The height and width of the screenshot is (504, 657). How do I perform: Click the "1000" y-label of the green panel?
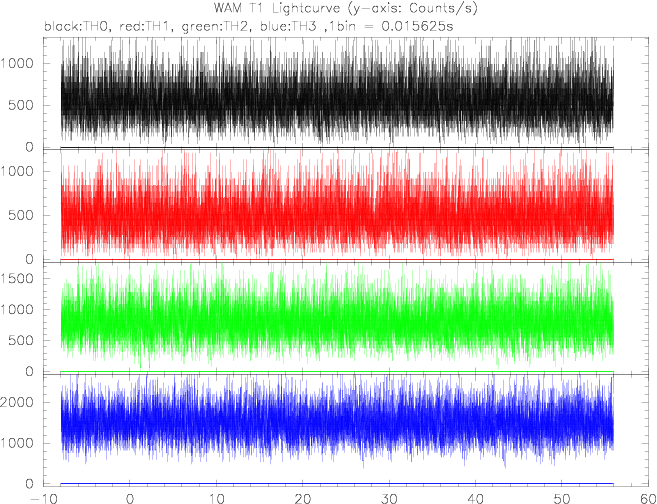click(17, 310)
